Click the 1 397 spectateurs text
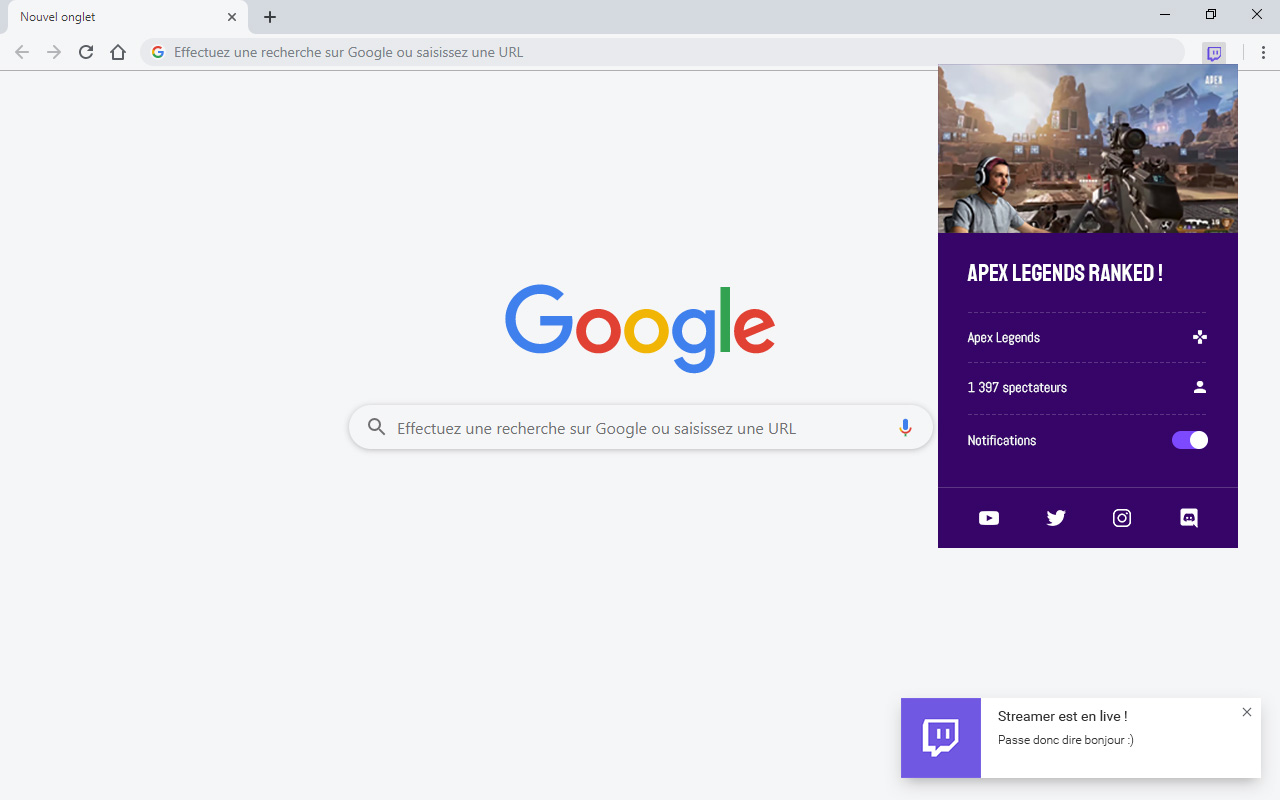Screen dimensions: 1280x800 tap(1017, 388)
